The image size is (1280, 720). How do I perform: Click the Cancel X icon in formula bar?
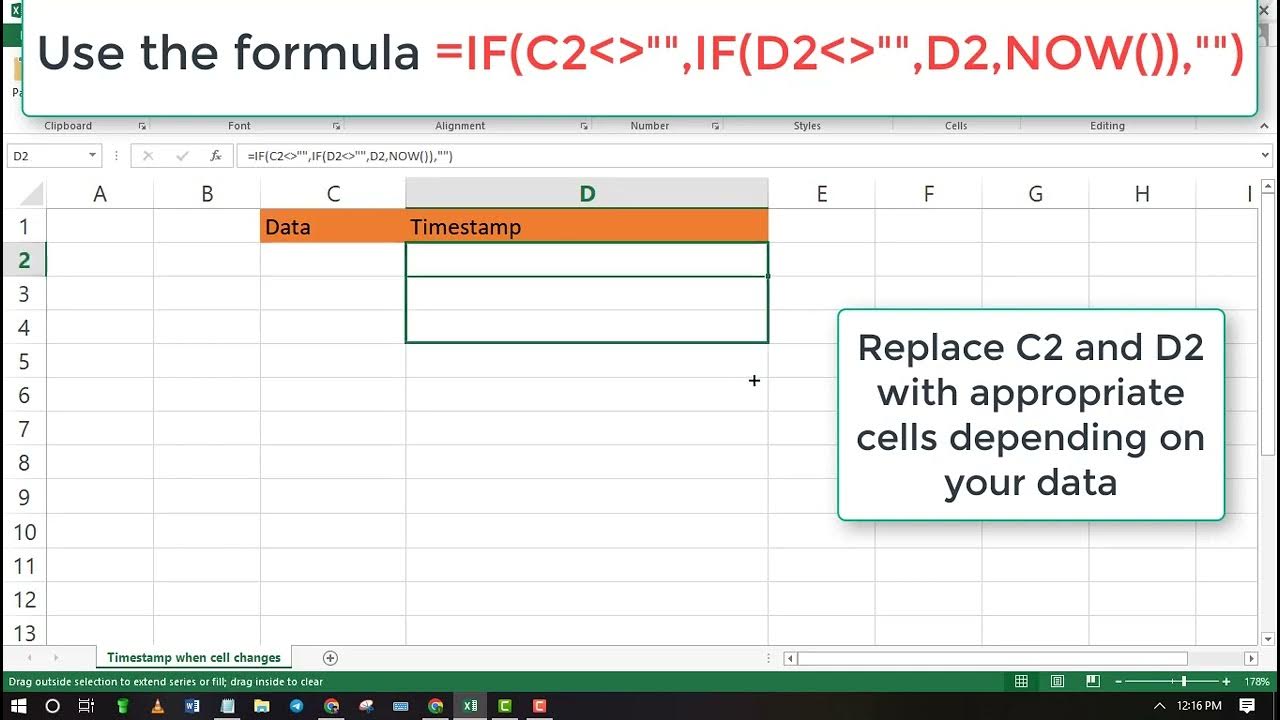pyautogui.click(x=149, y=156)
